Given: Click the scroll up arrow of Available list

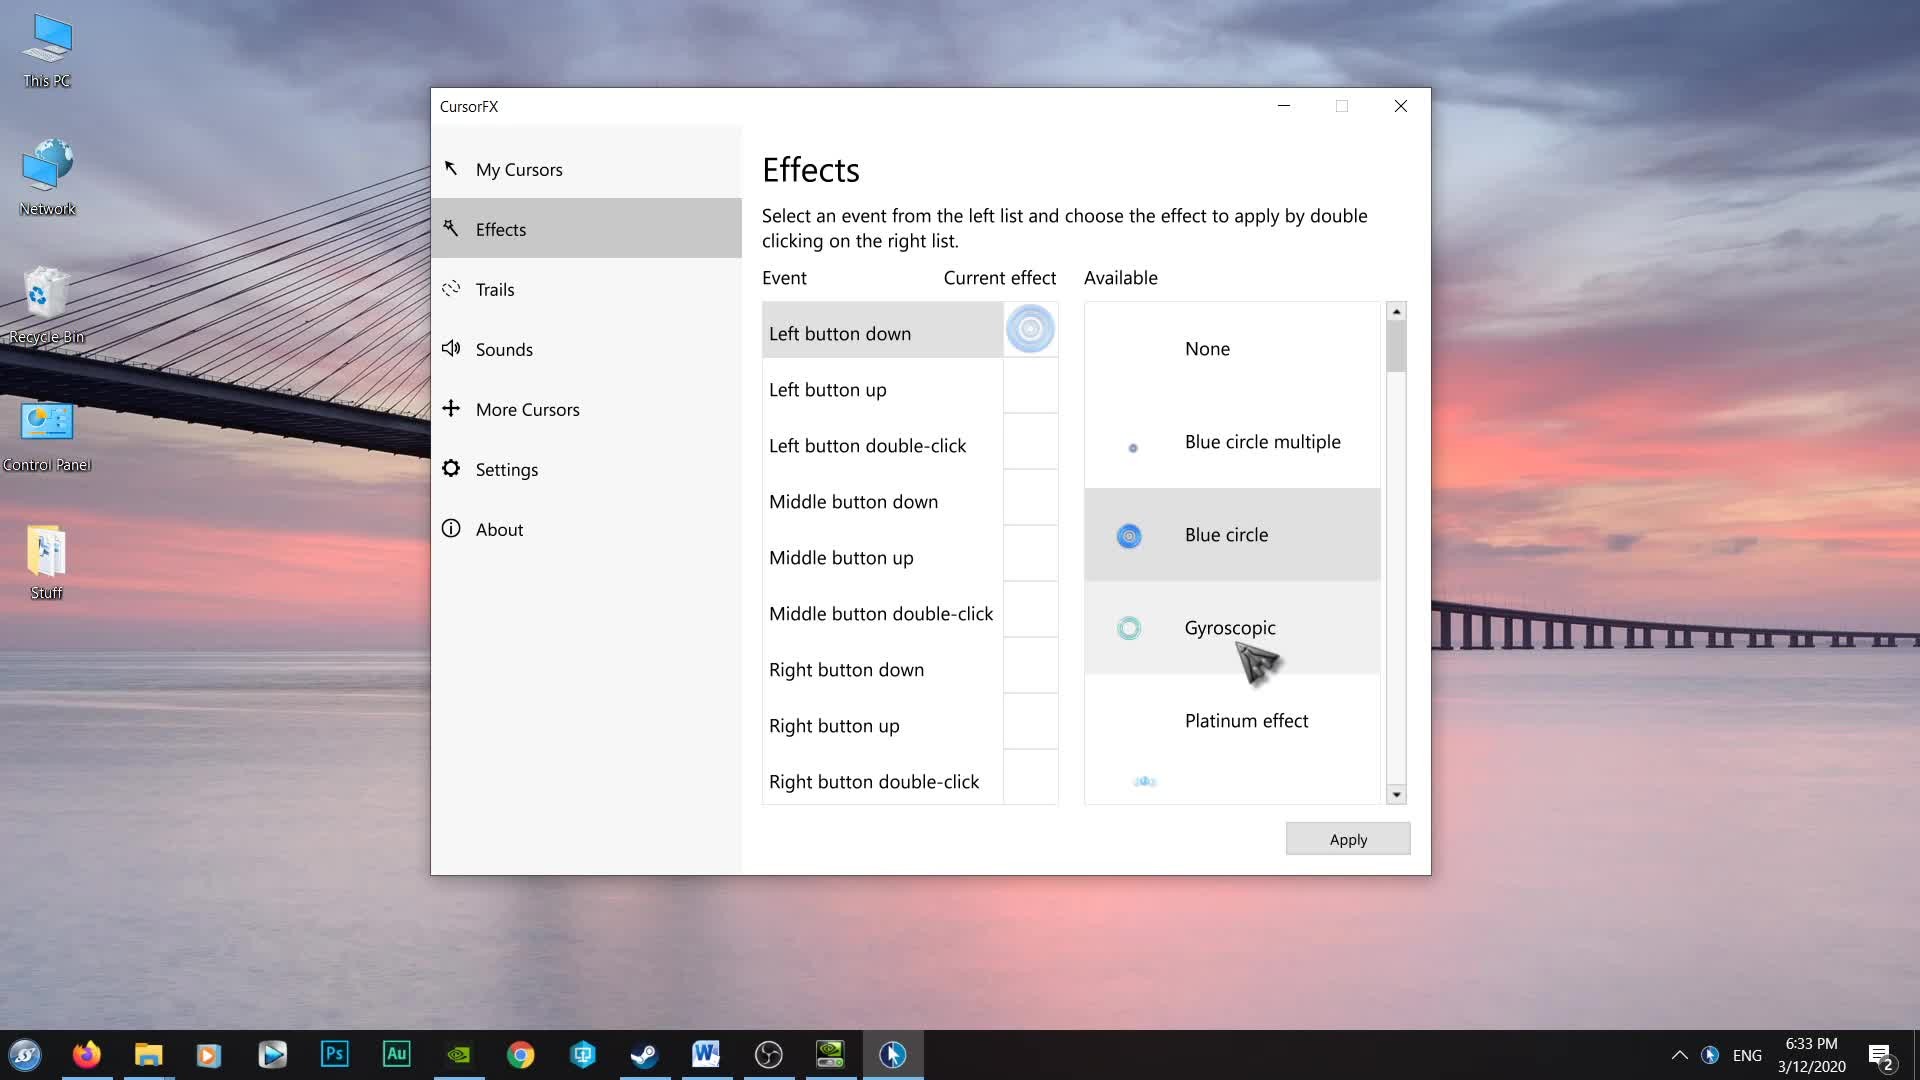Looking at the screenshot, I should tap(1396, 312).
